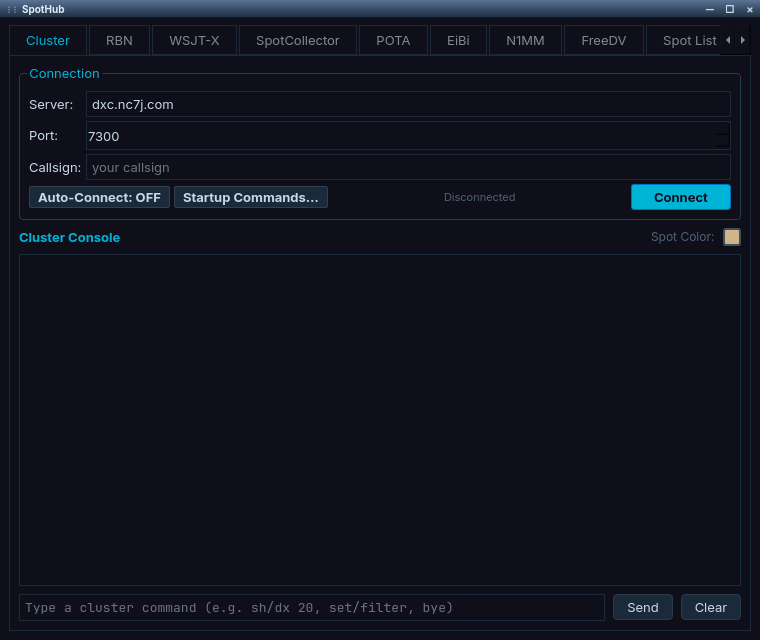Minimize the SpotHub window

[x=710, y=9]
